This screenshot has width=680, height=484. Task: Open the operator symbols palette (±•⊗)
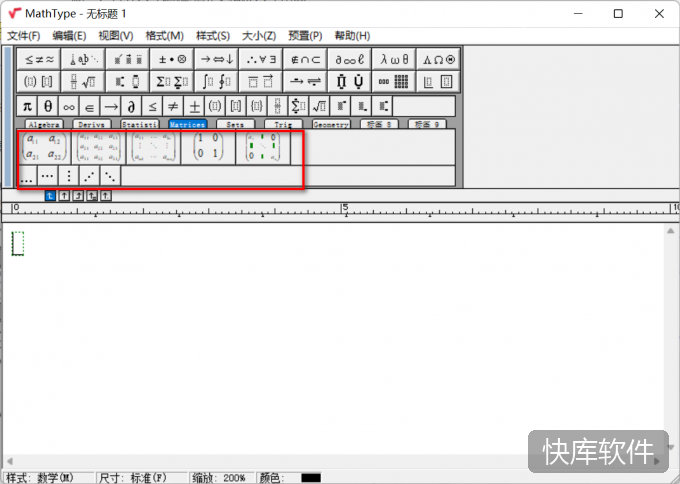tap(172, 59)
